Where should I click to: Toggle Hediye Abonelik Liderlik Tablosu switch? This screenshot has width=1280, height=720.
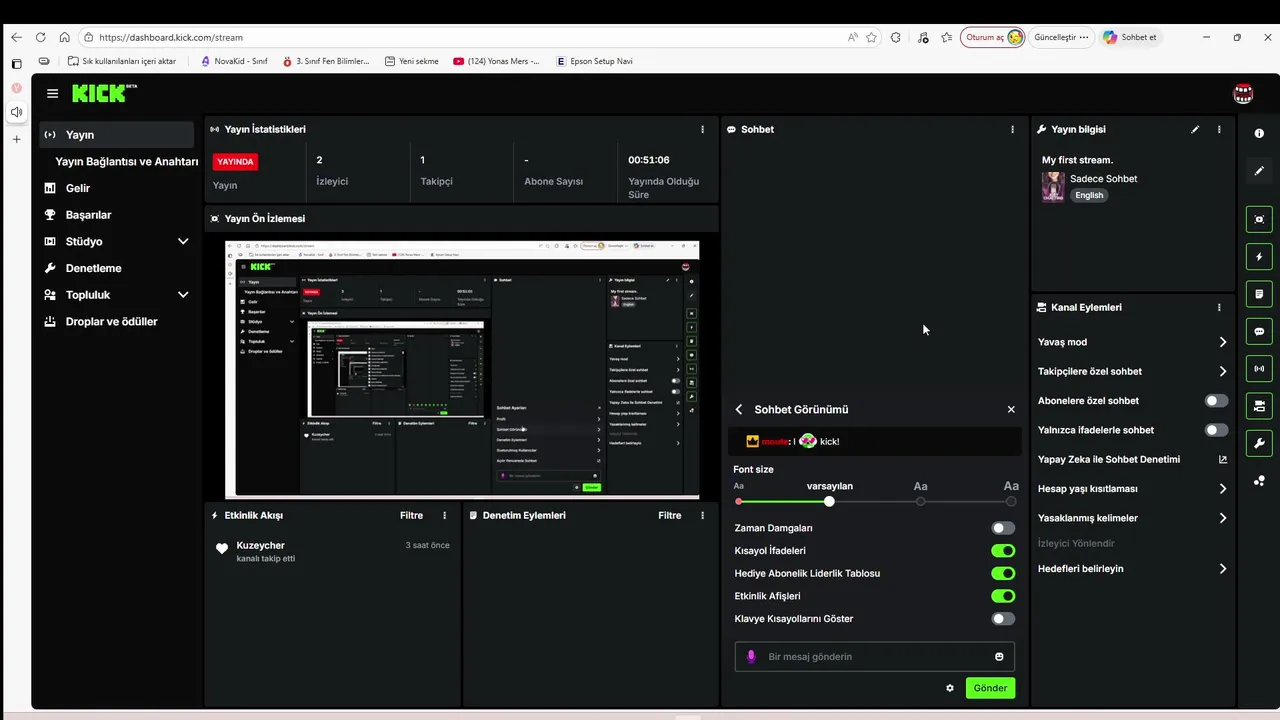1003,573
